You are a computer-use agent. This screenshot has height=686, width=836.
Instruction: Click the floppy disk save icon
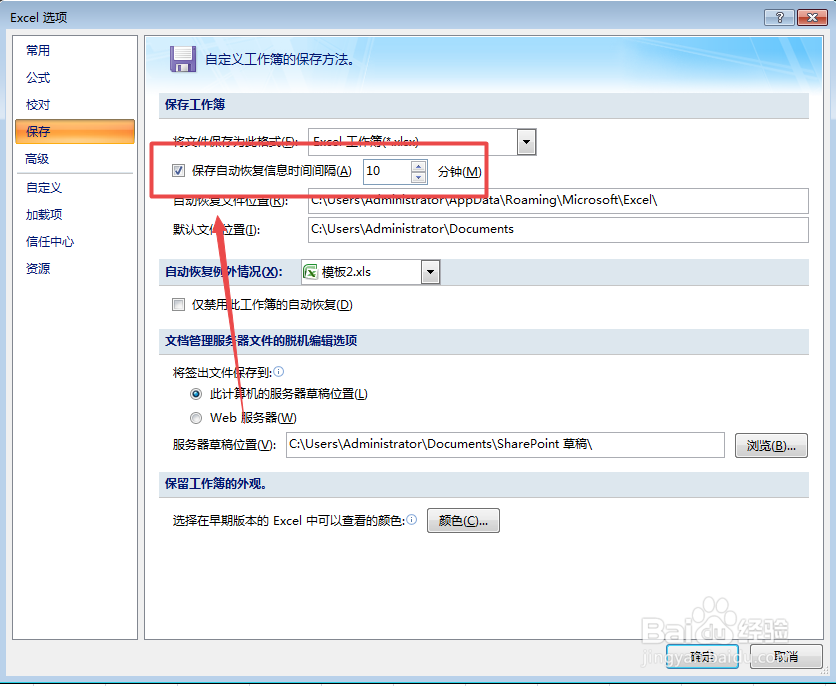[183, 59]
